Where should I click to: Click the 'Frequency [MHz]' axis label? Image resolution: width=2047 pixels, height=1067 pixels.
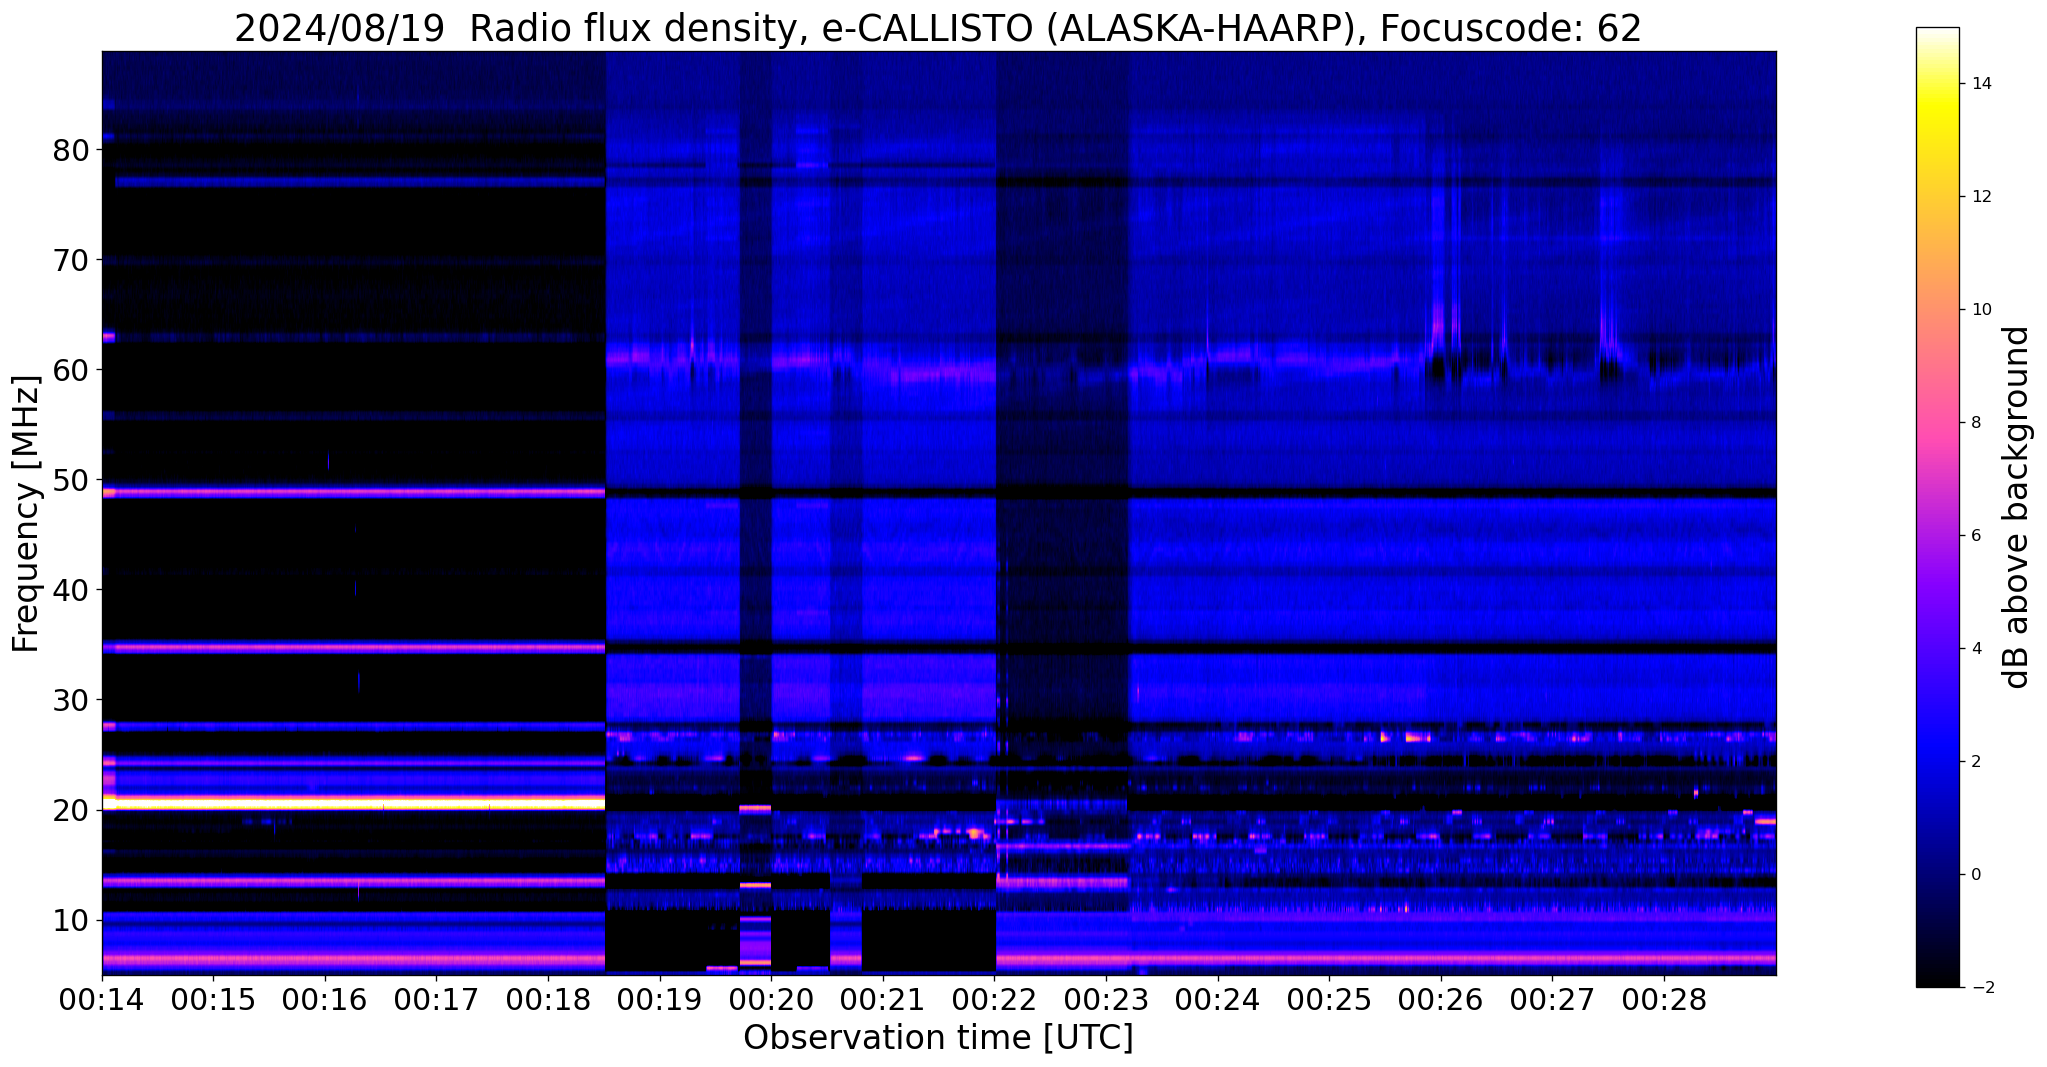pyautogui.click(x=26, y=514)
